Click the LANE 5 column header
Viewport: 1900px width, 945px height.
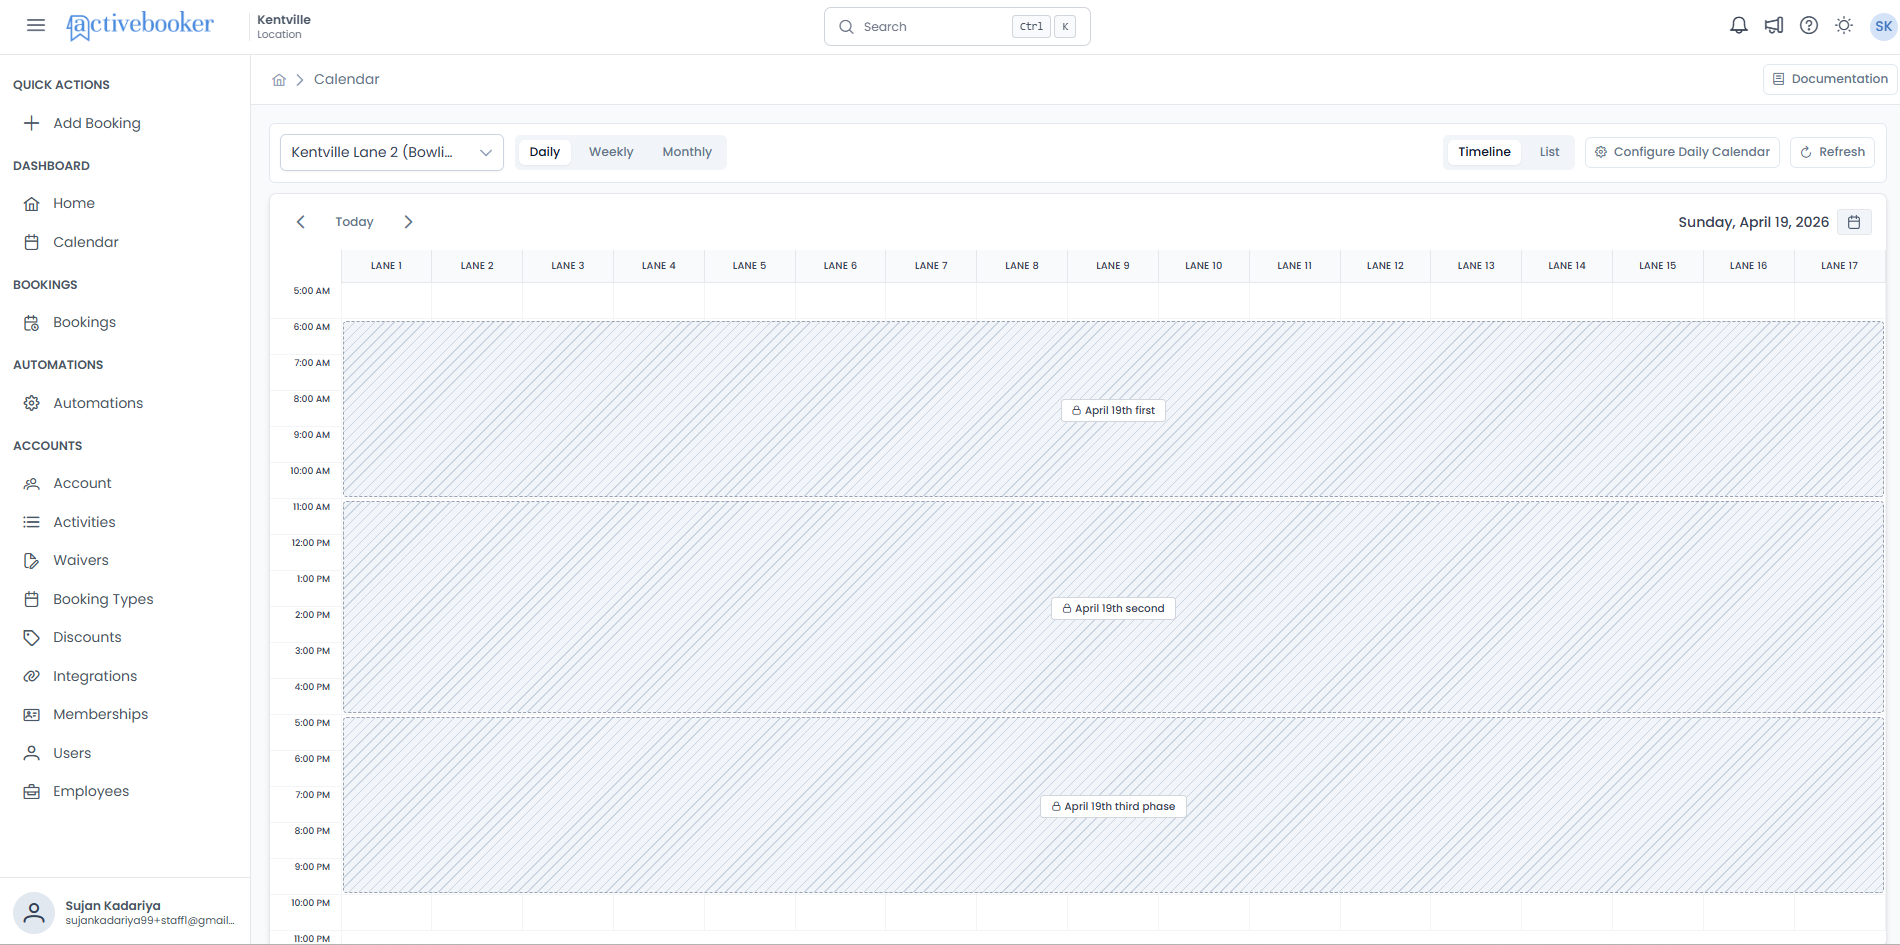pos(749,266)
